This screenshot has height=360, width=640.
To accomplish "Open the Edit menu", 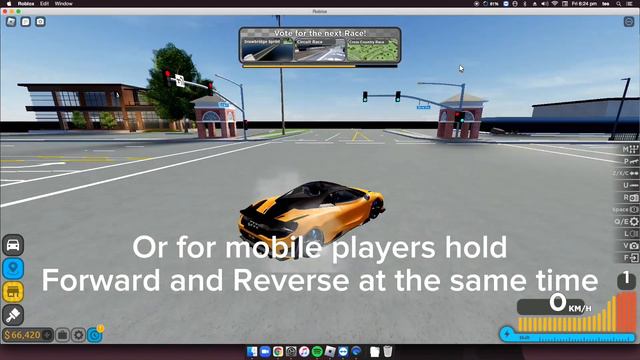I will pyautogui.click(x=44, y=4).
